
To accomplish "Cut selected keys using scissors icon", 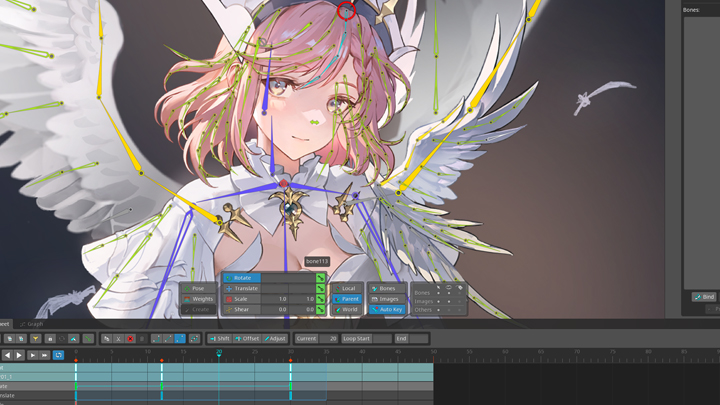I will point(118,339).
